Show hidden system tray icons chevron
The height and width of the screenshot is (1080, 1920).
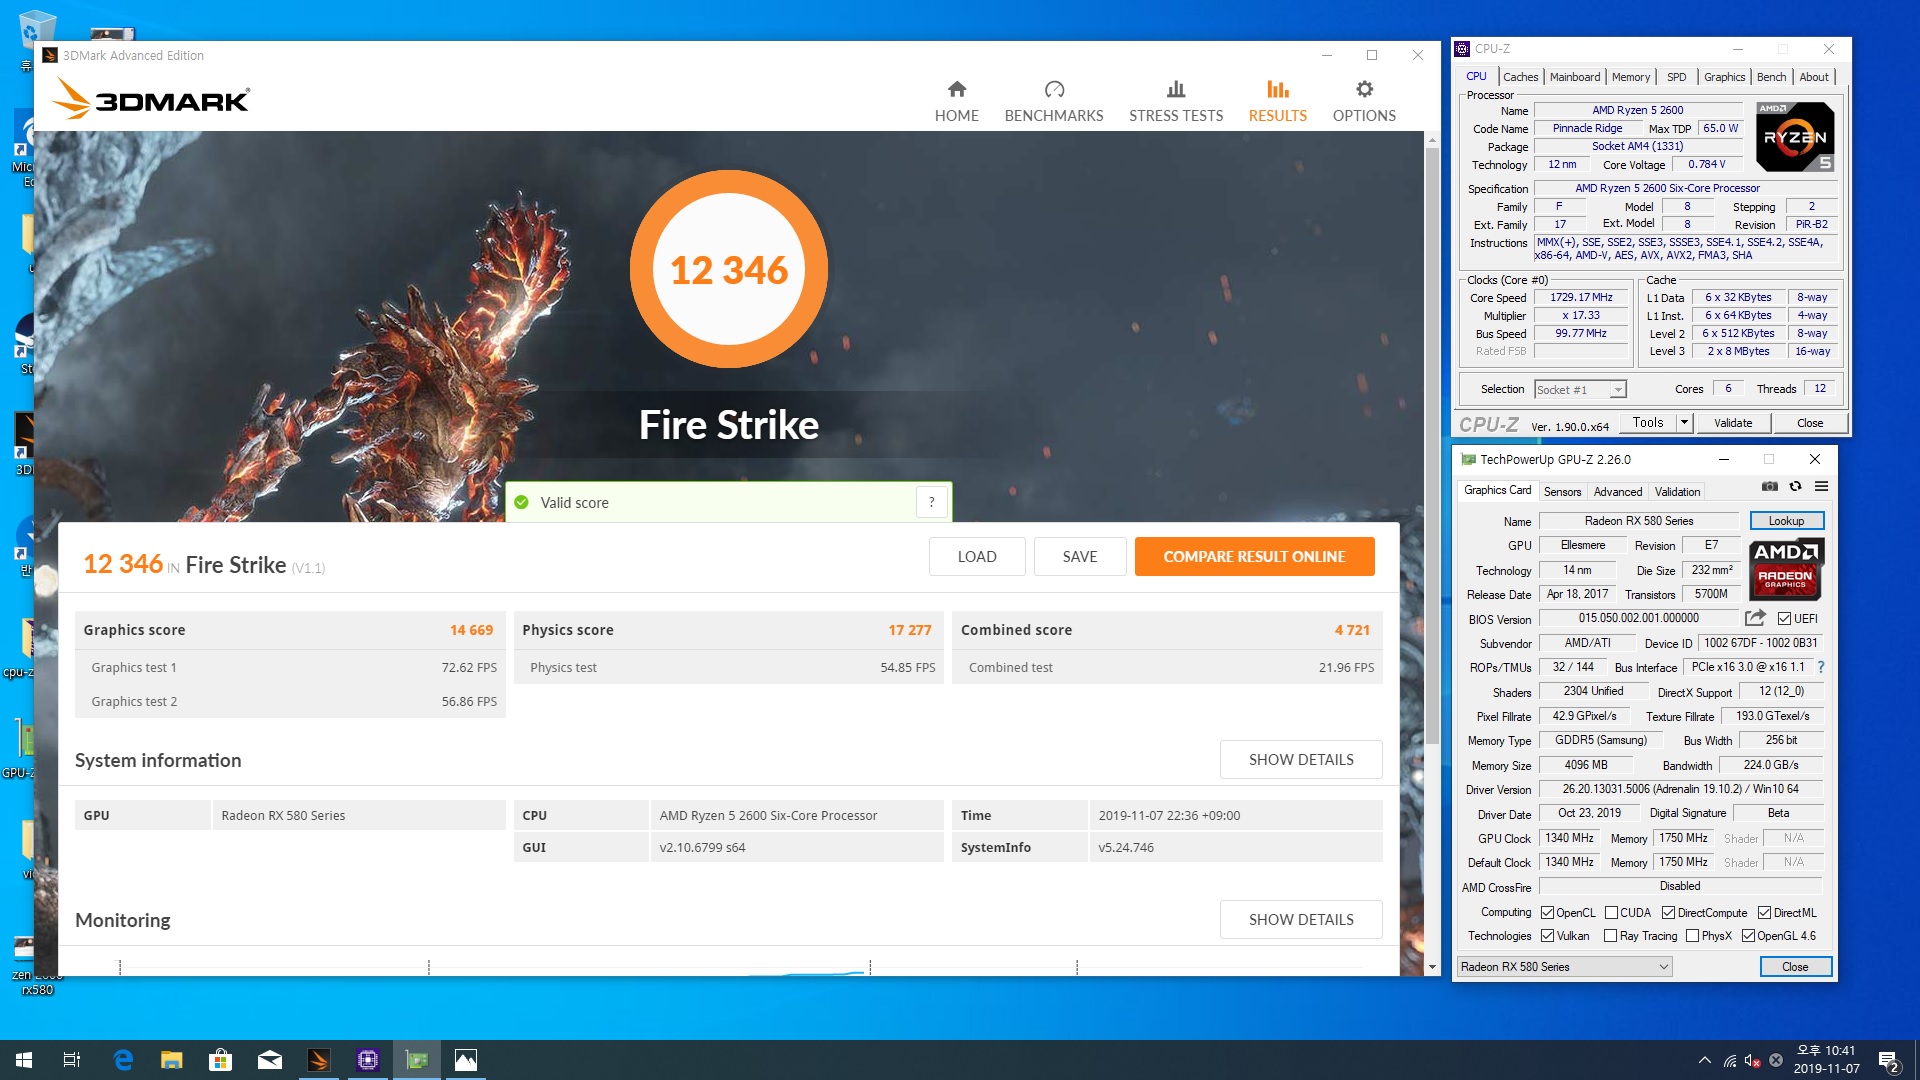(x=1704, y=1061)
